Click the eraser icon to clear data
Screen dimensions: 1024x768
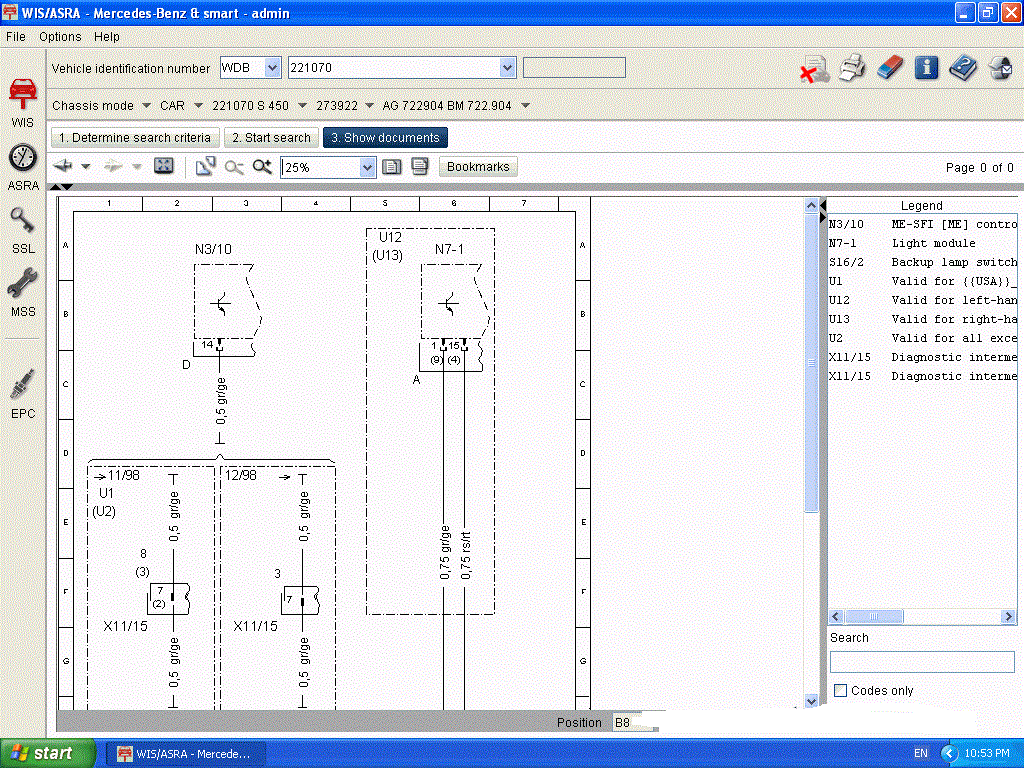(x=889, y=67)
